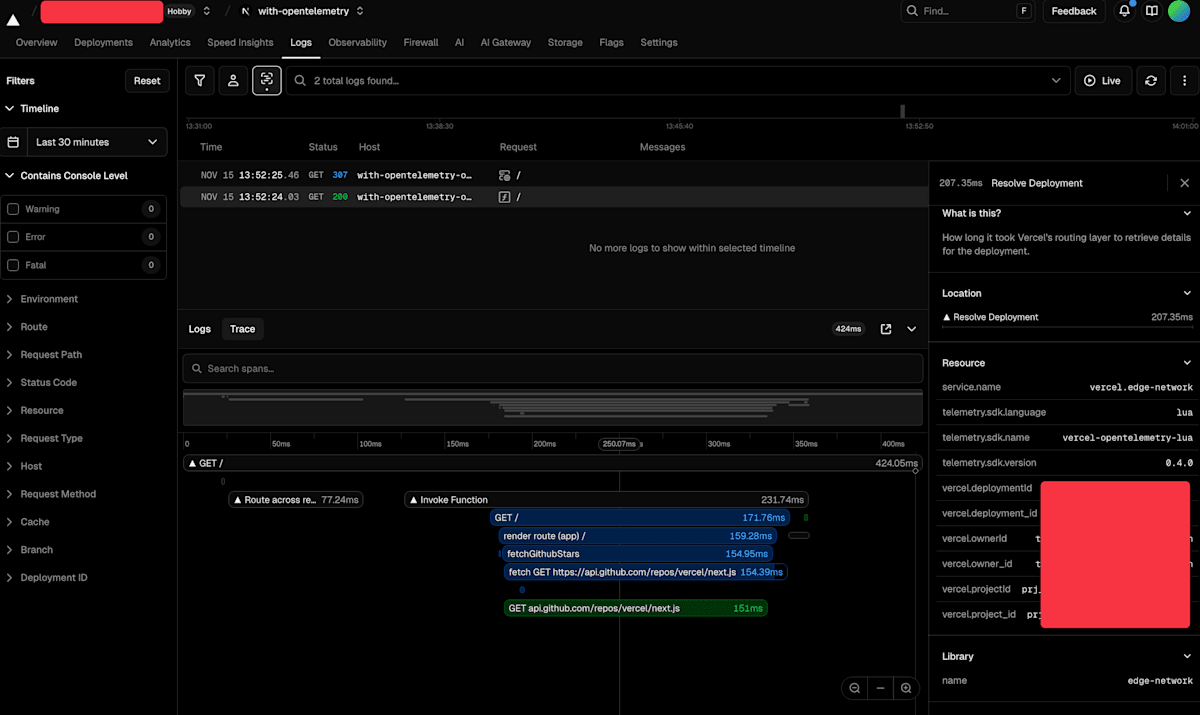Click the Feedback button
Viewport: 1200px width, 715px height.
click(1074, 11)
